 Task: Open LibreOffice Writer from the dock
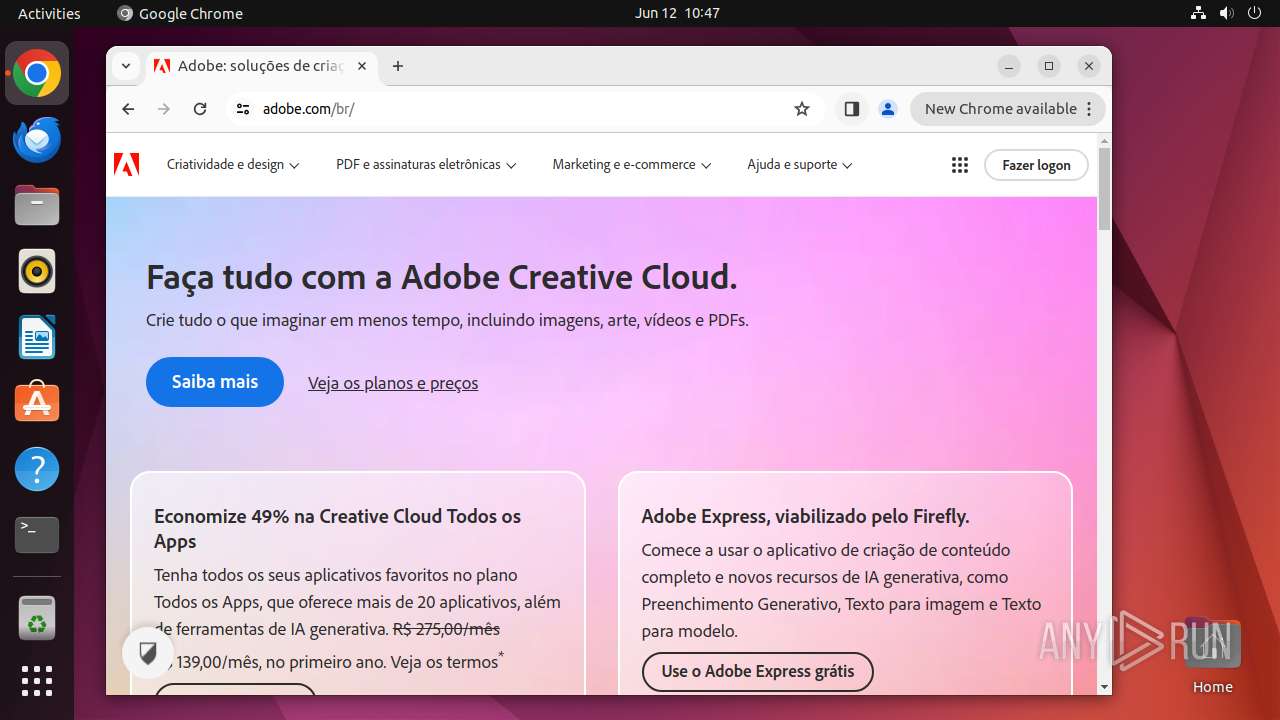coord(37,337)
